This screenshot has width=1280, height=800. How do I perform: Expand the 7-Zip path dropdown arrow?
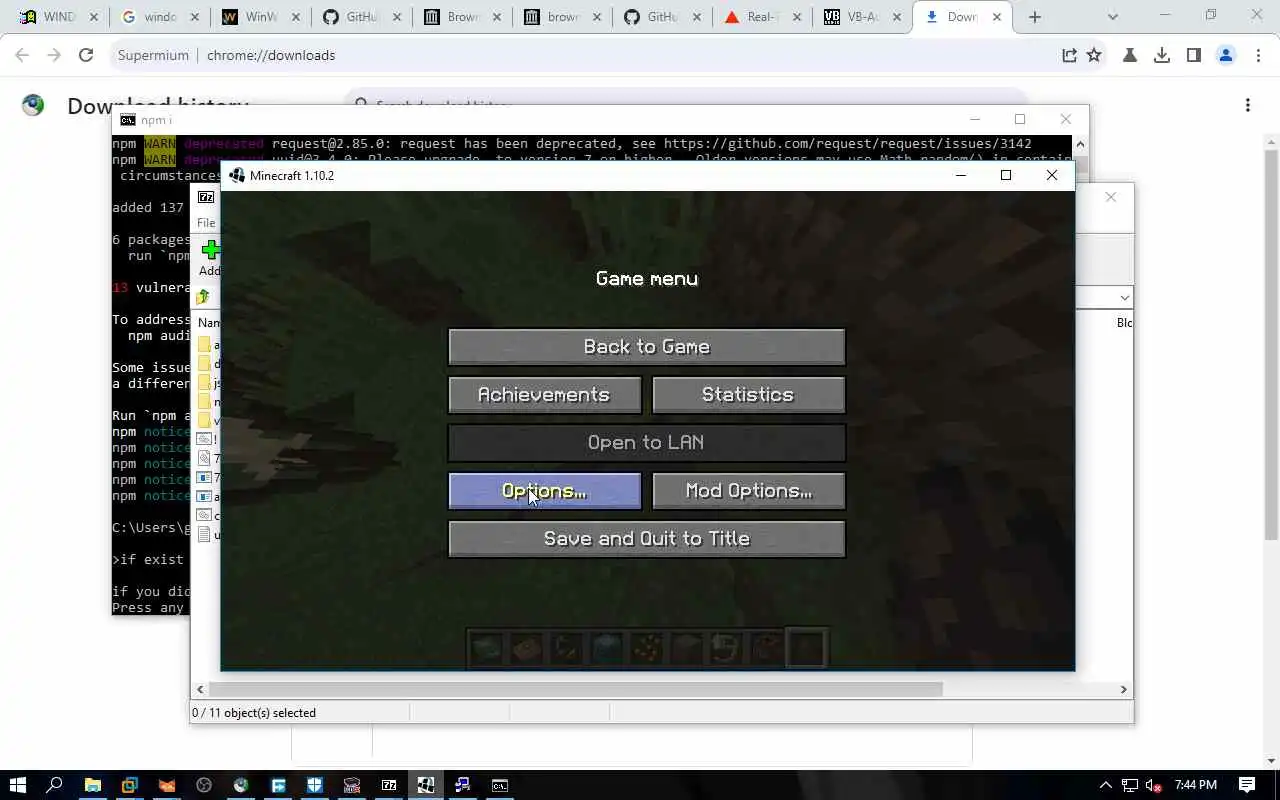pyautogui.click(x=1125, y=298)
